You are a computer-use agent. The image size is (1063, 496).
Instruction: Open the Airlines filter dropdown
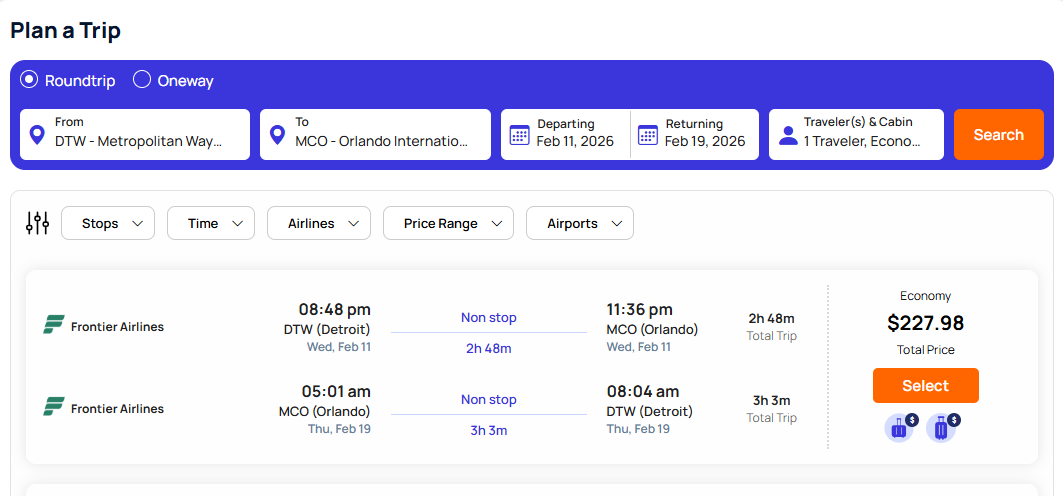319,223
